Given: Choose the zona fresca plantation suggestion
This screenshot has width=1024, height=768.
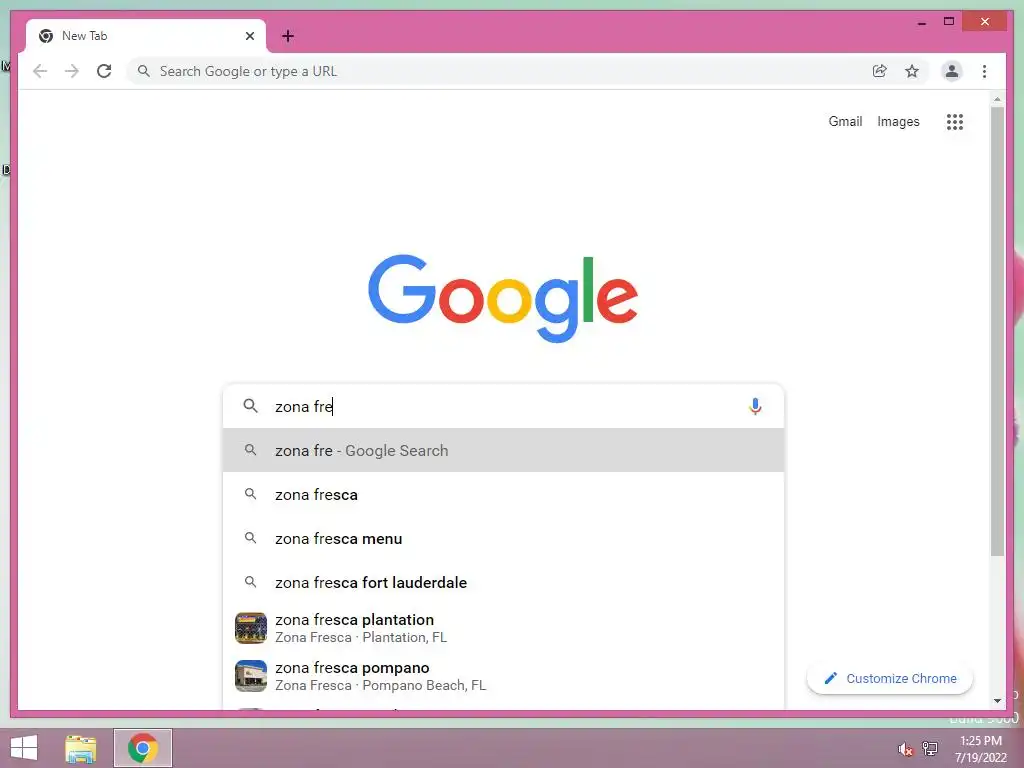Looking at the screenshot, I should coord(503,628).
